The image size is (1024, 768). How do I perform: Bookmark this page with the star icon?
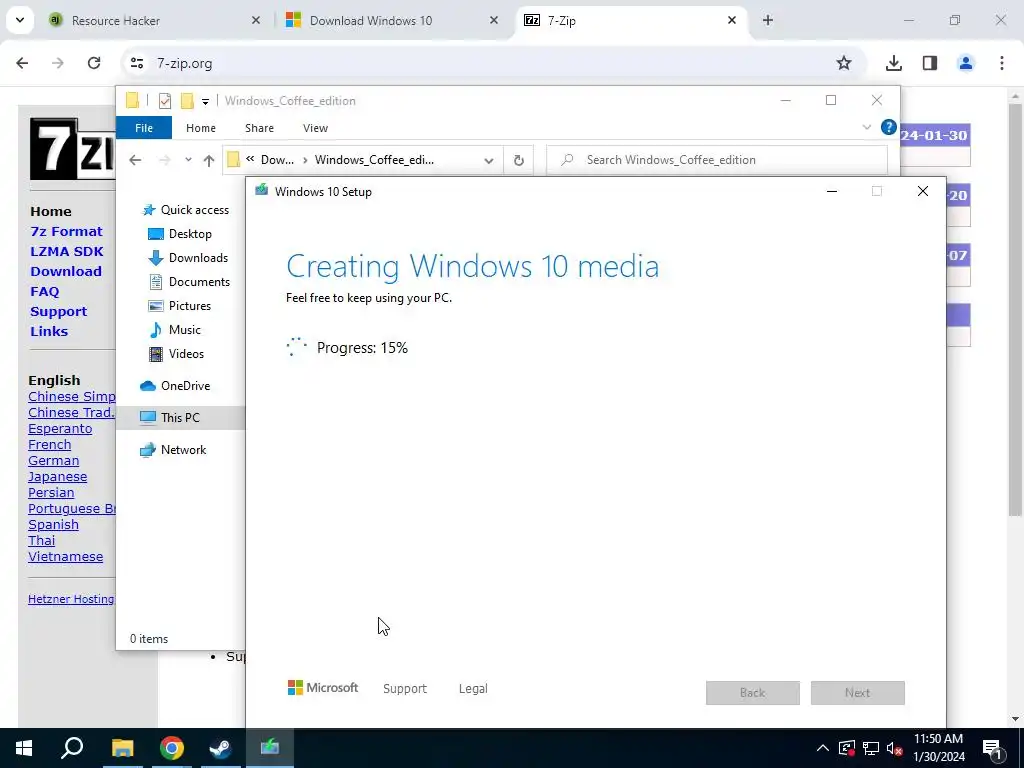(x=844, y=63)
